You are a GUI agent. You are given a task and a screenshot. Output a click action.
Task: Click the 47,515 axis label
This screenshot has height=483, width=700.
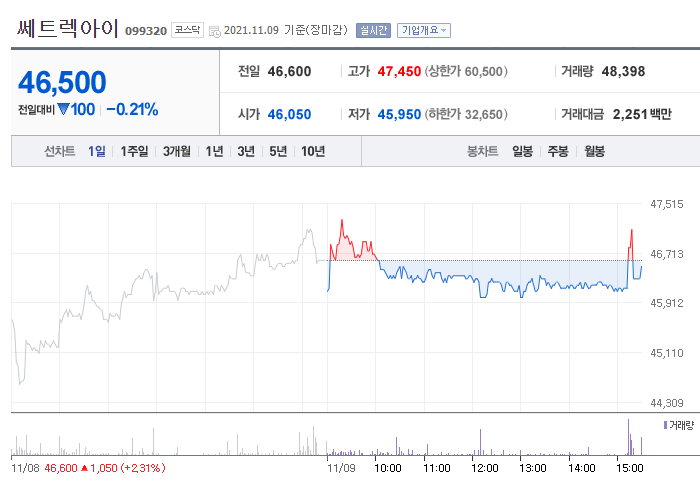pos(667,204)
